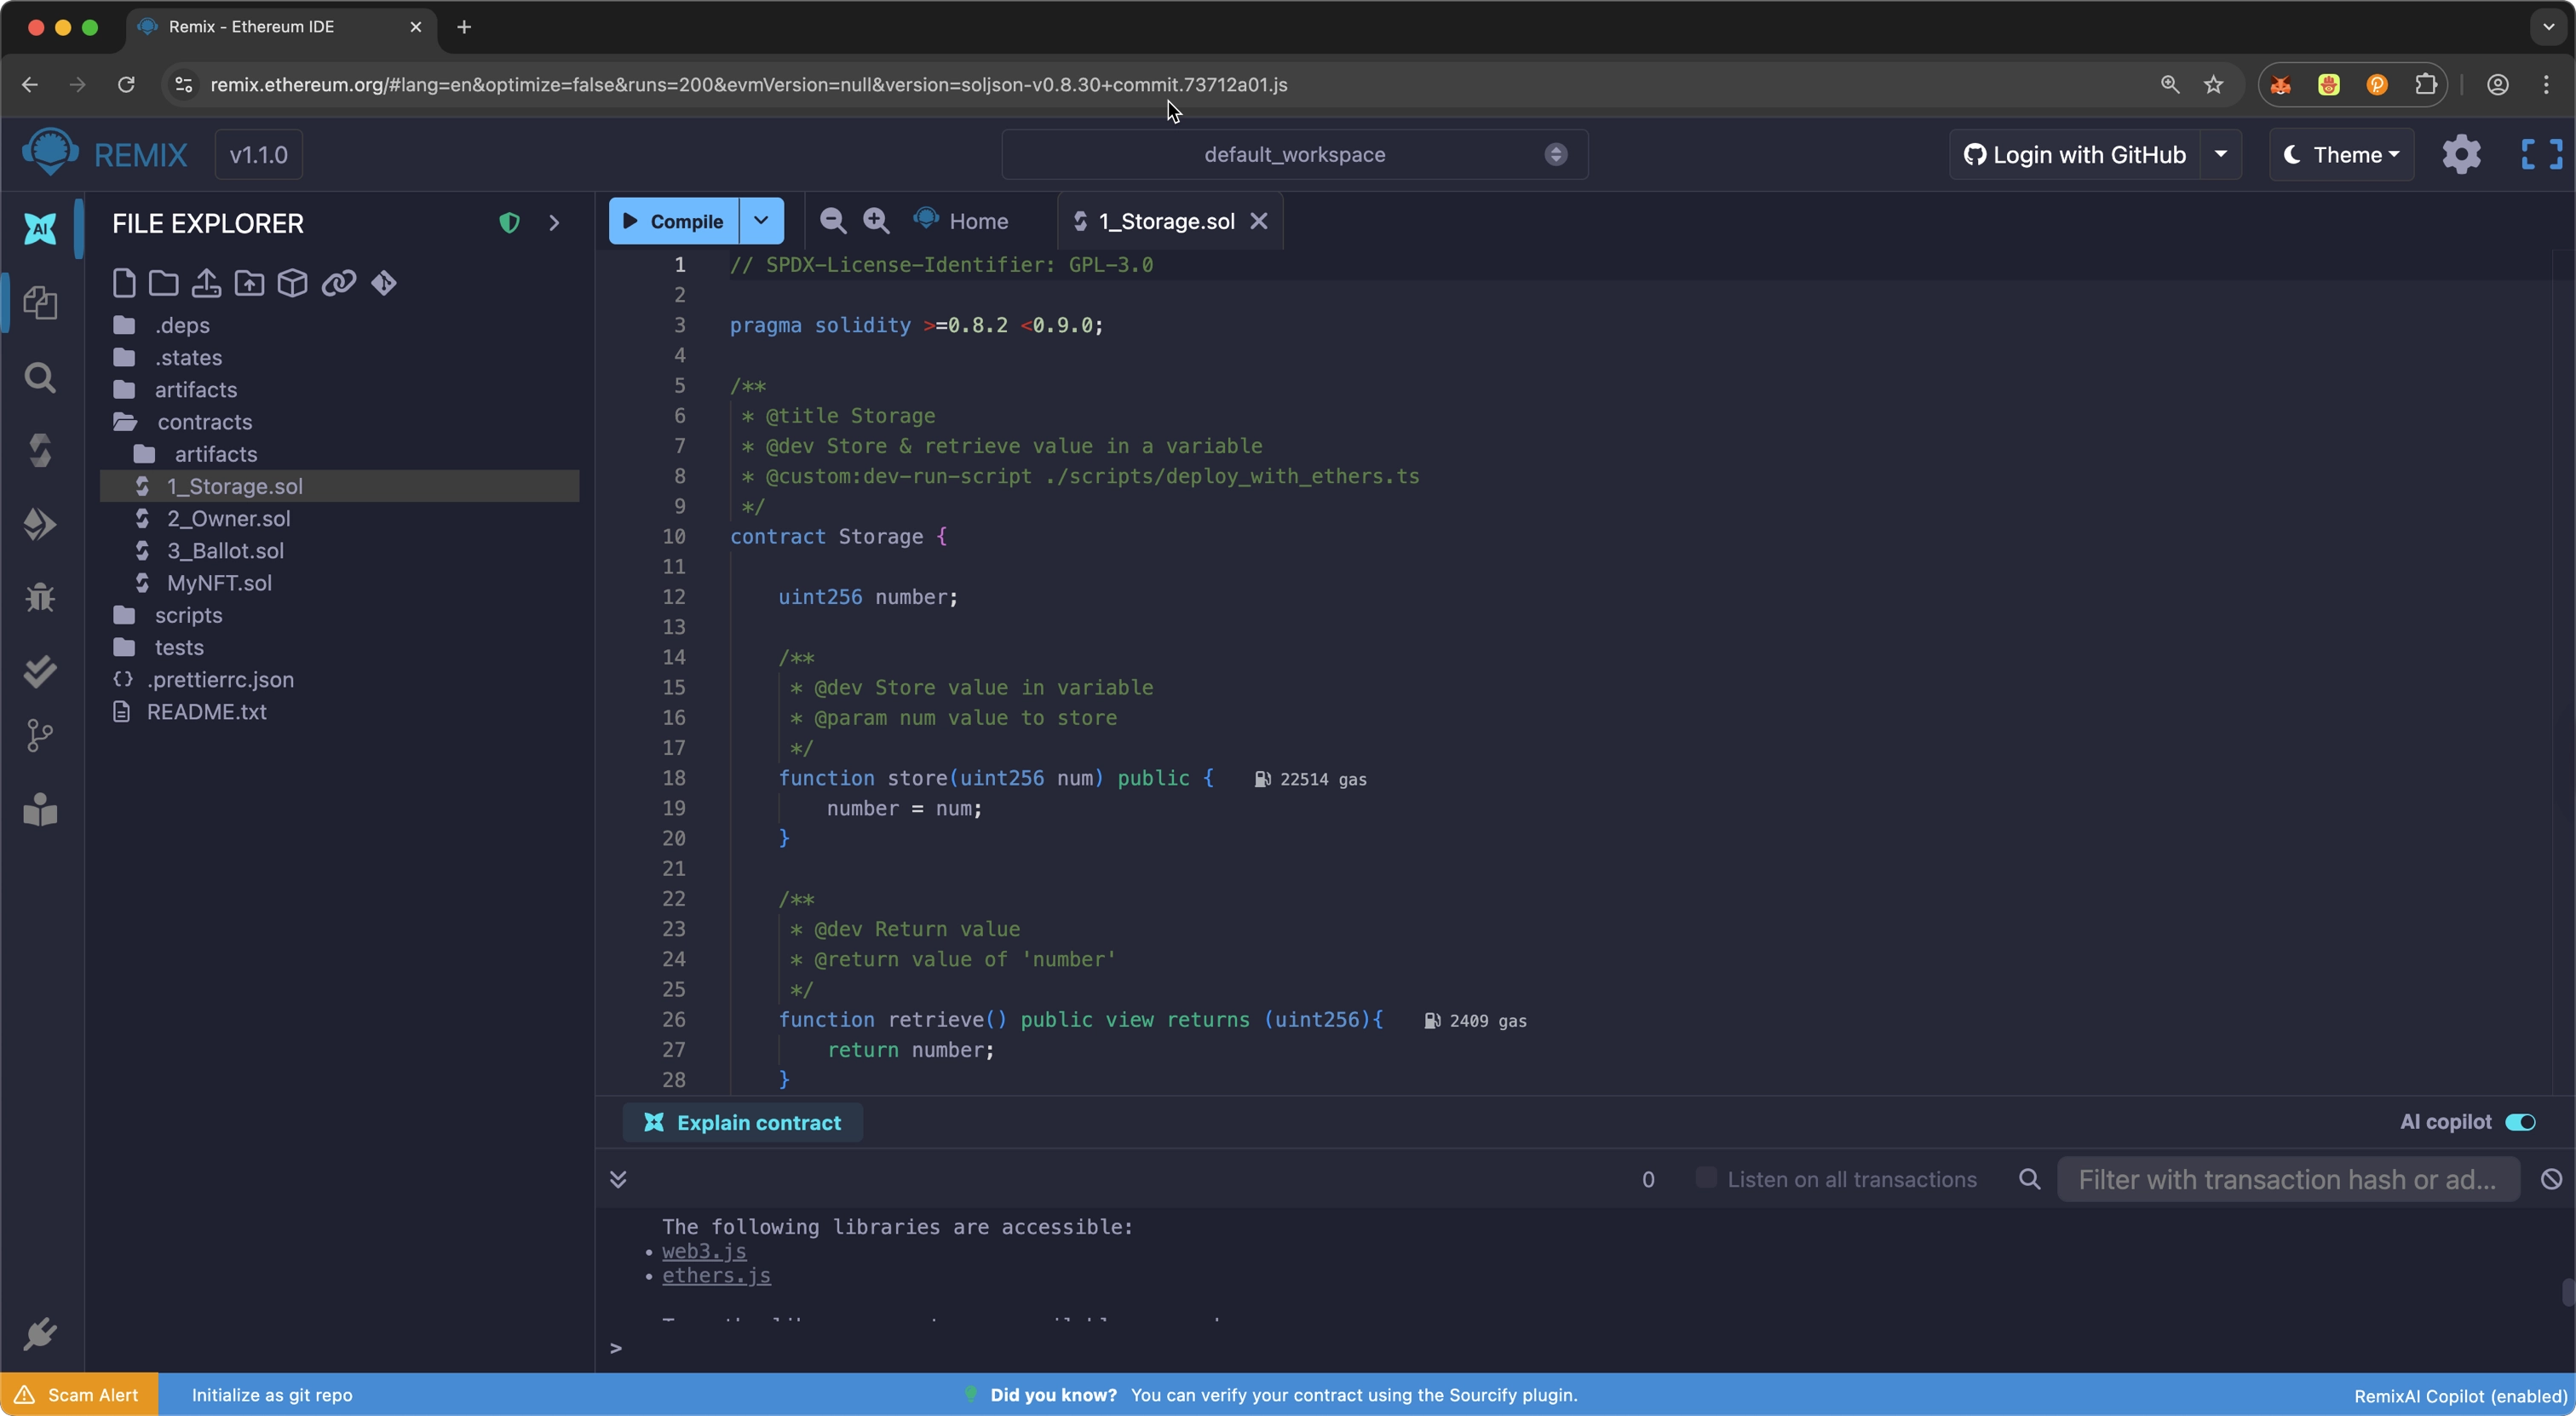Check Listen on all transactions
Image resolution: width=2576 pixels, height=1416 pixels.
(1706, 1178)
